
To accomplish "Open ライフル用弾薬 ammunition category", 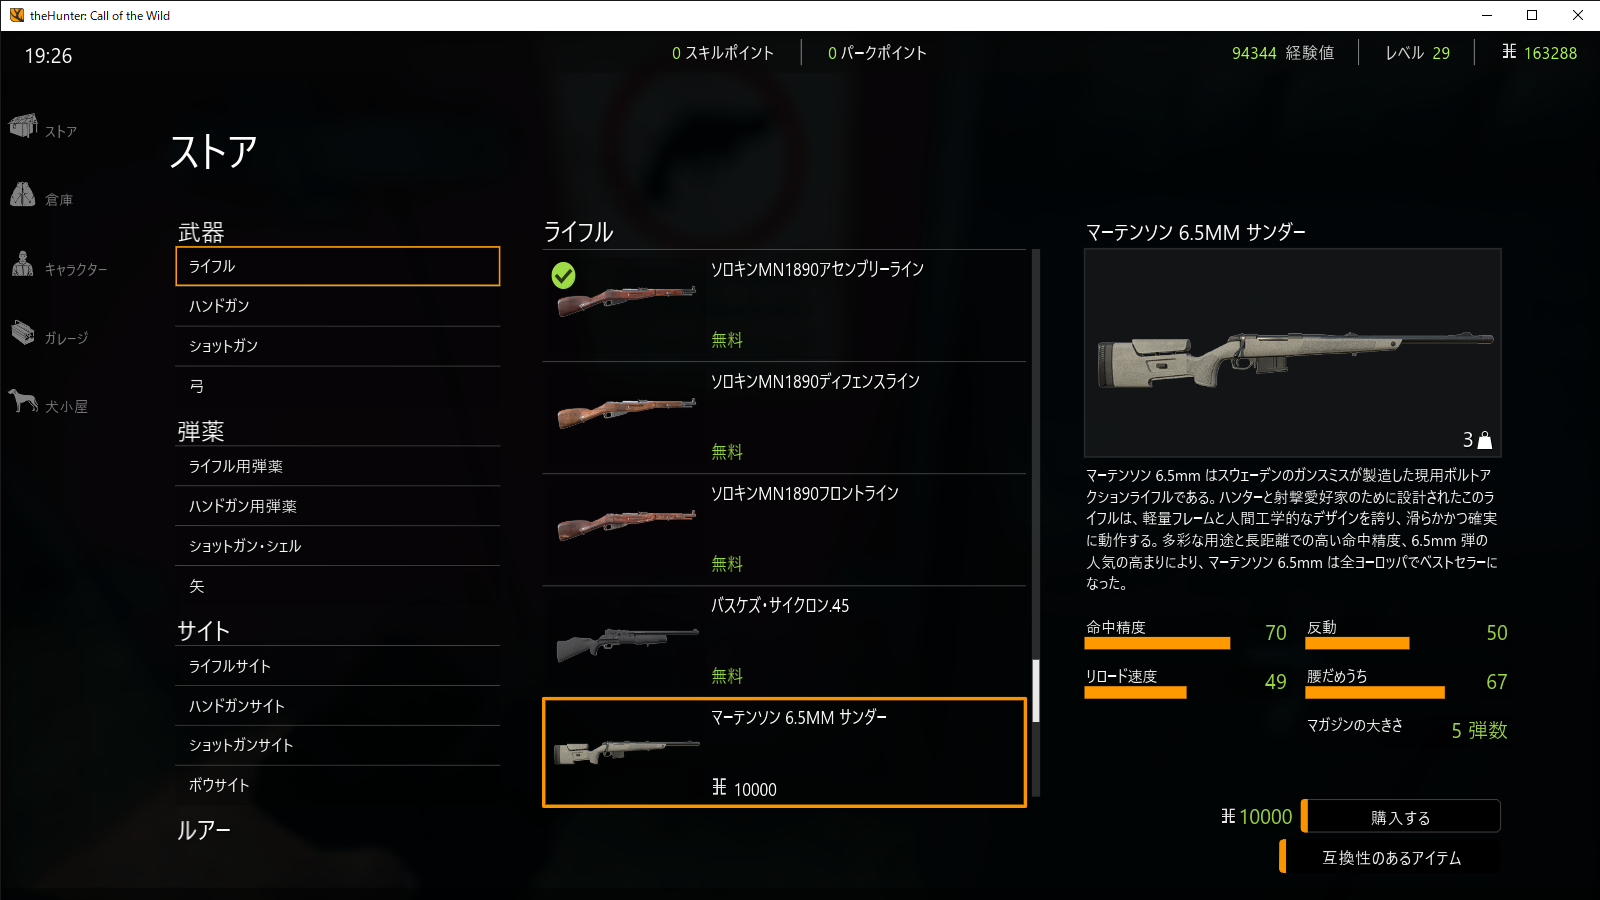I will (x=338, y=466).
